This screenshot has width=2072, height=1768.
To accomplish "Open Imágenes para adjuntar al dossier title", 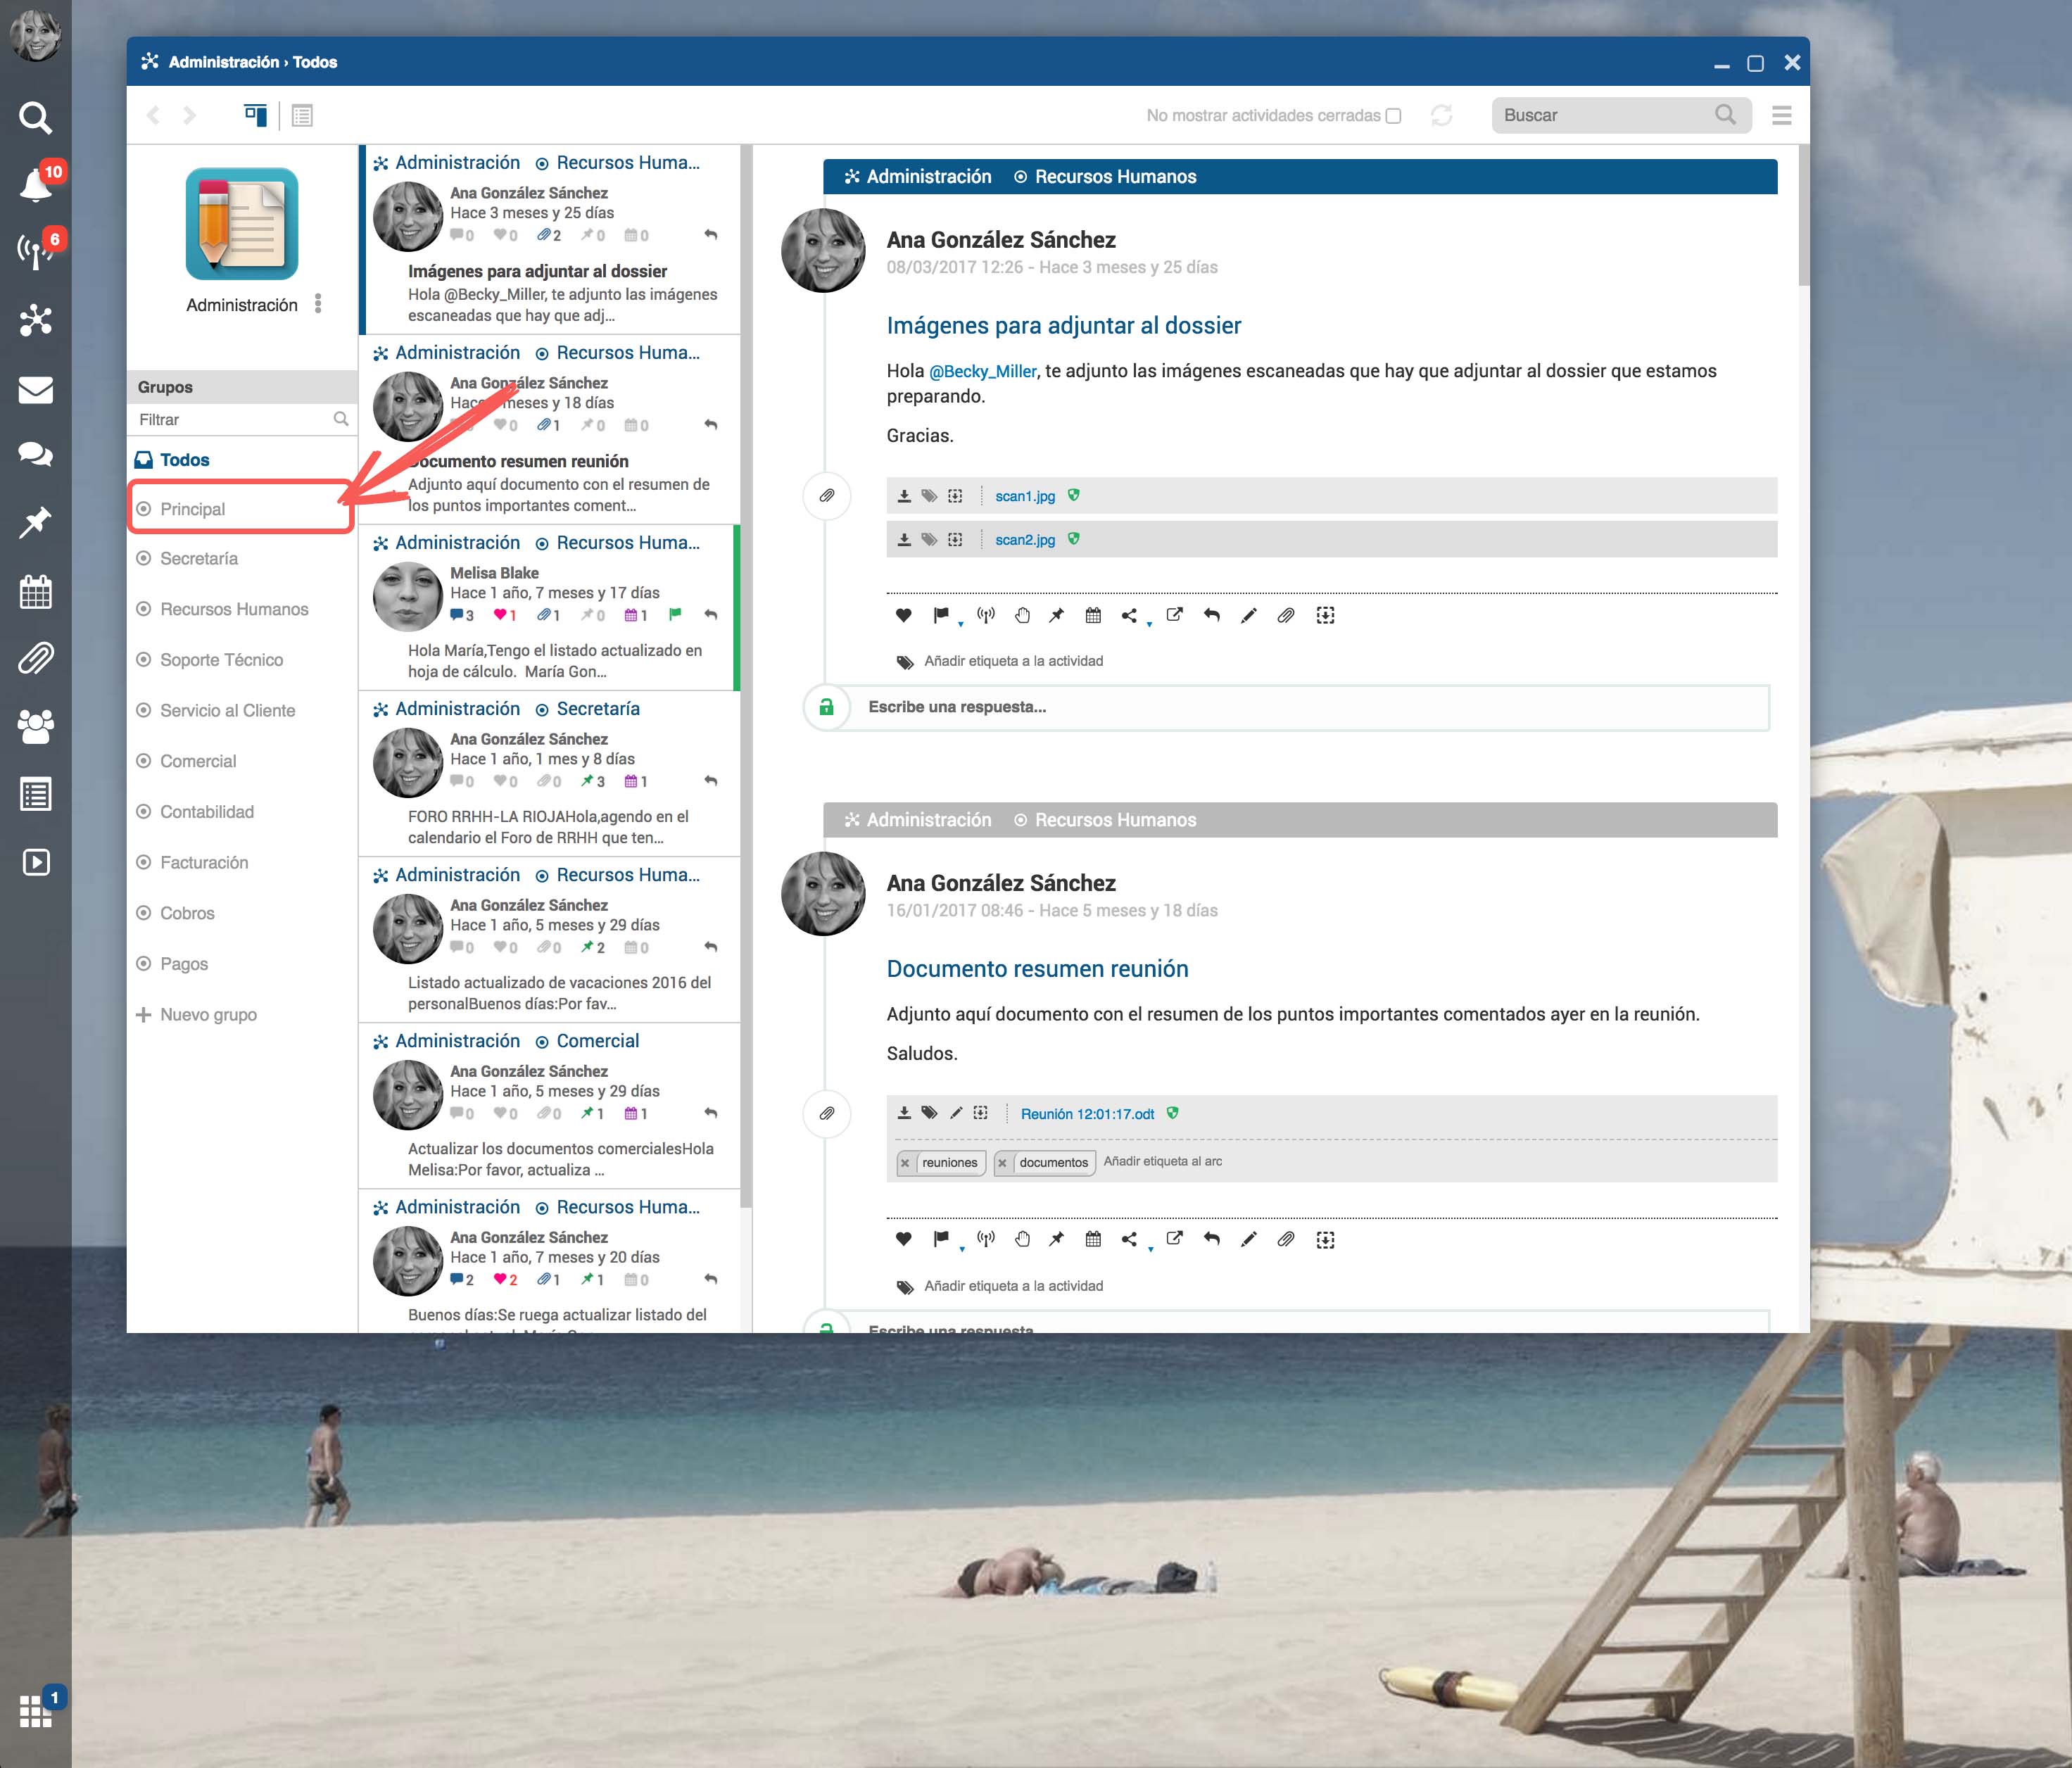I will pos(1064,326).
